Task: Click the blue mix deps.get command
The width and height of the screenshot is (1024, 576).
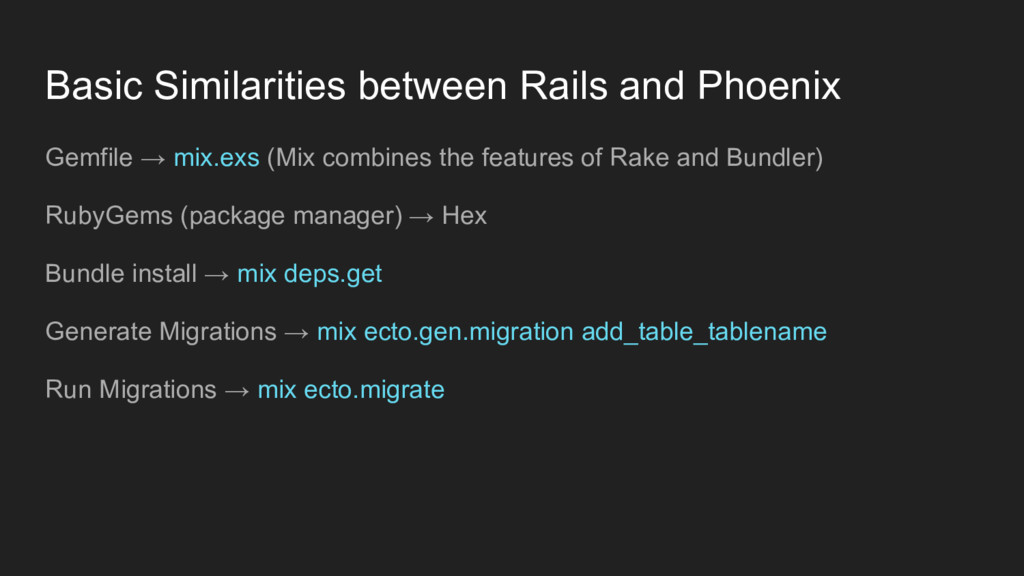Action: [310, 274]
